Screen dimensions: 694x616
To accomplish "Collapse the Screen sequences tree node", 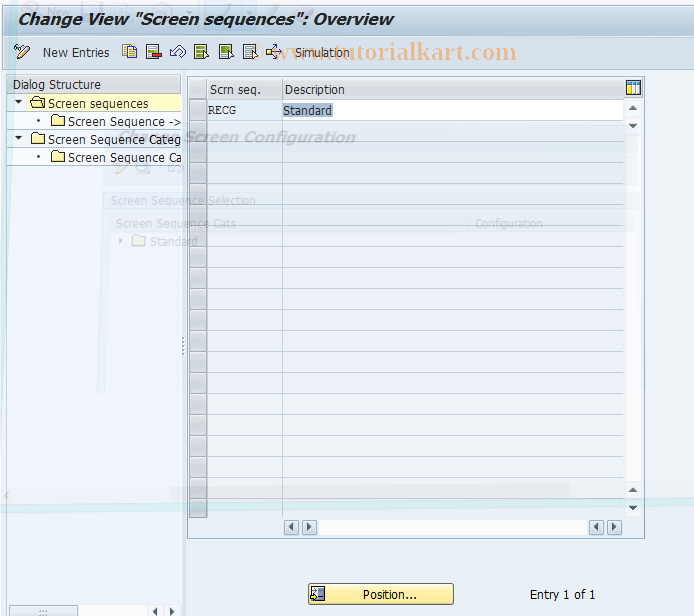I will [19, 102].
